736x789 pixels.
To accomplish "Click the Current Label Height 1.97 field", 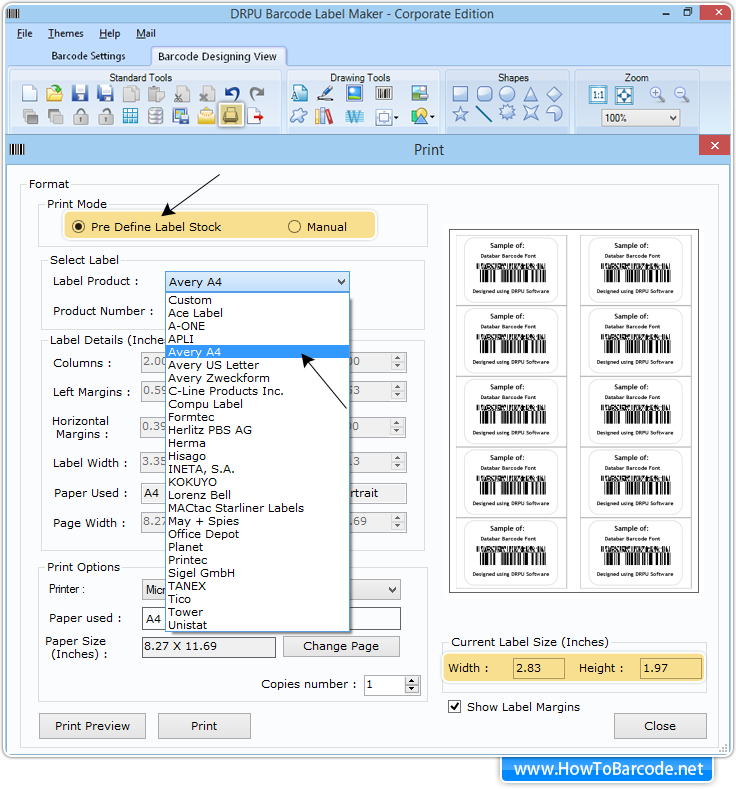I will [671, 668].
